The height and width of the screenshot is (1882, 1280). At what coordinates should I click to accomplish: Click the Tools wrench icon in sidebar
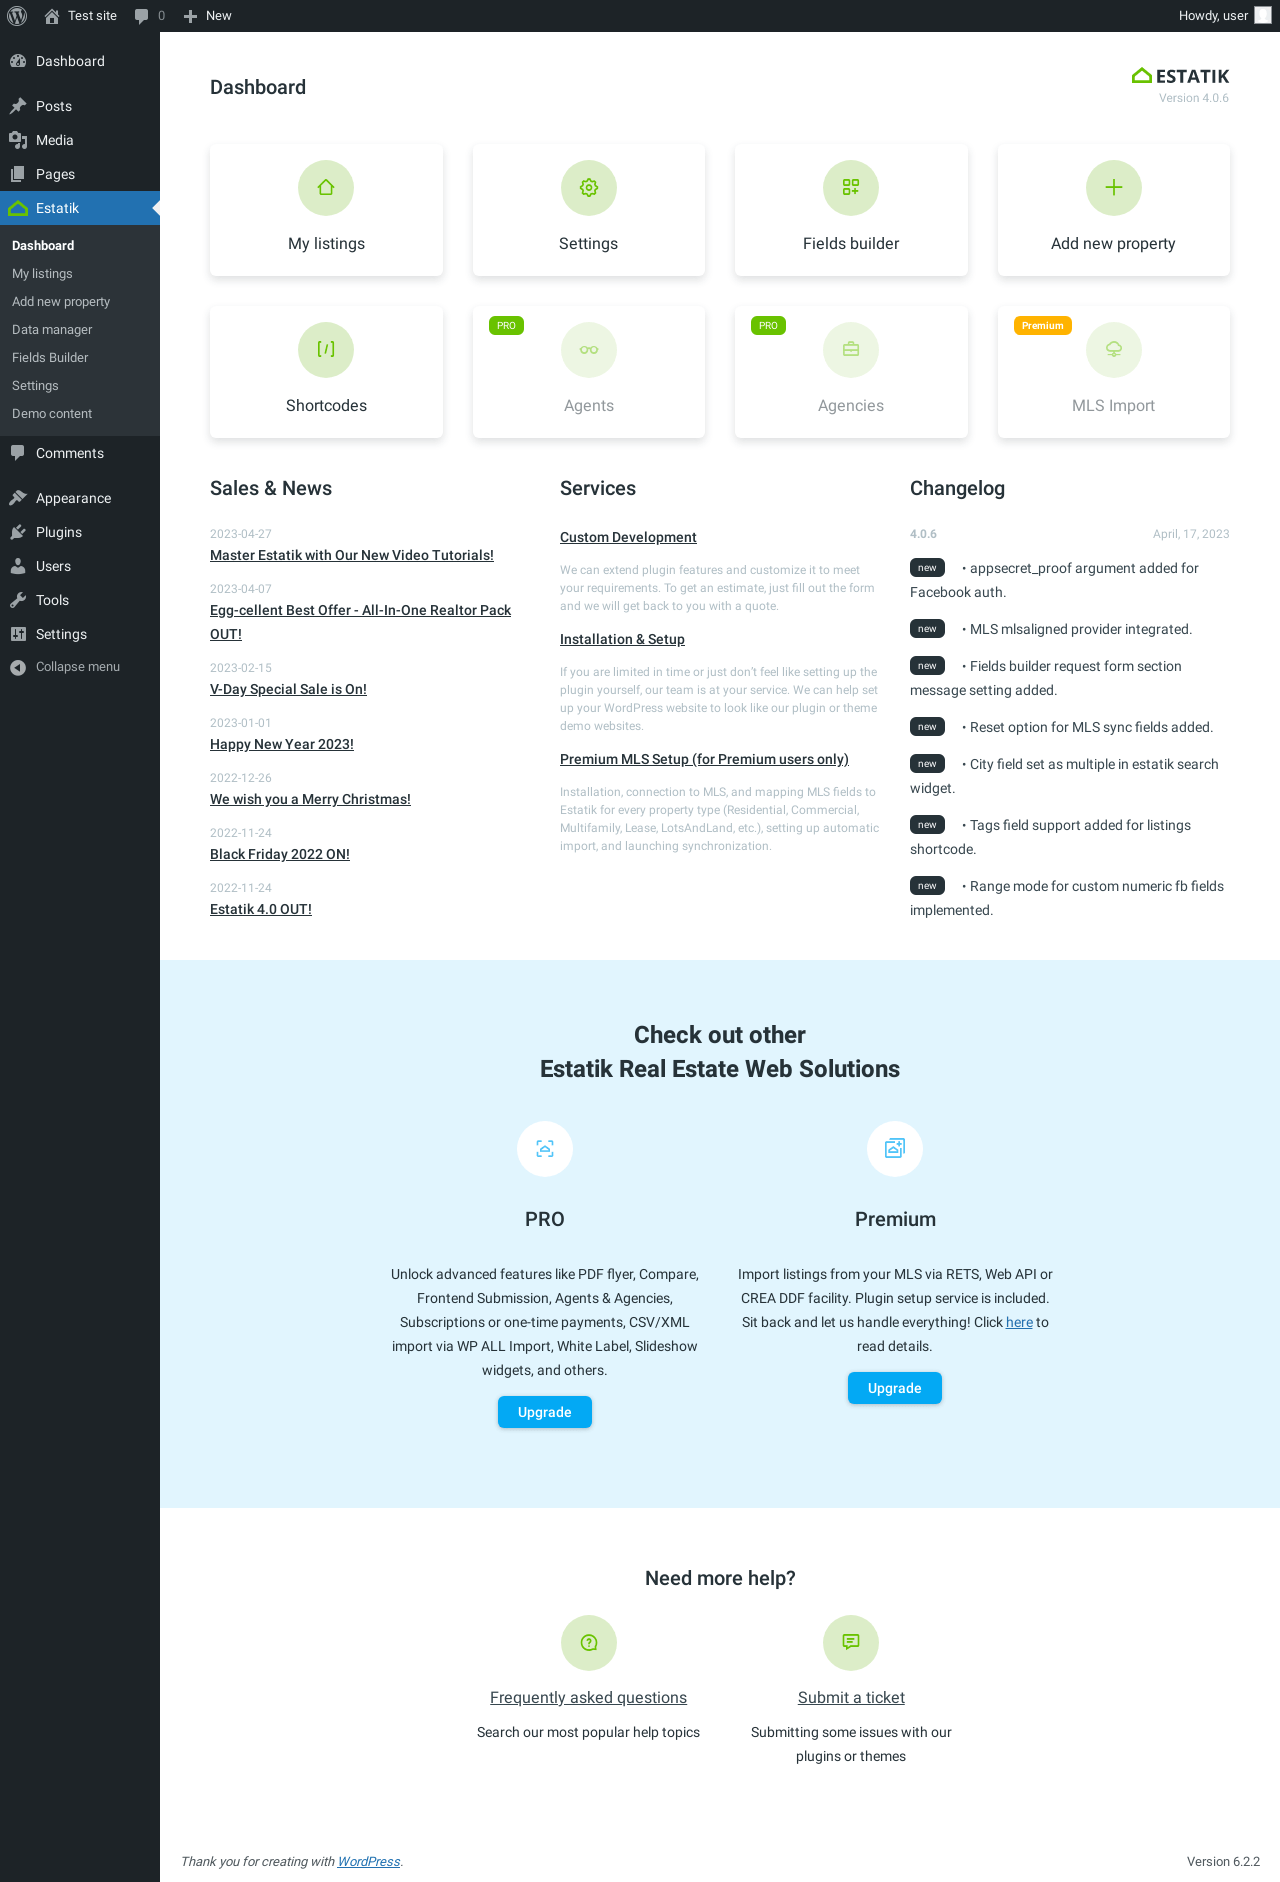[x=18, y=600]
